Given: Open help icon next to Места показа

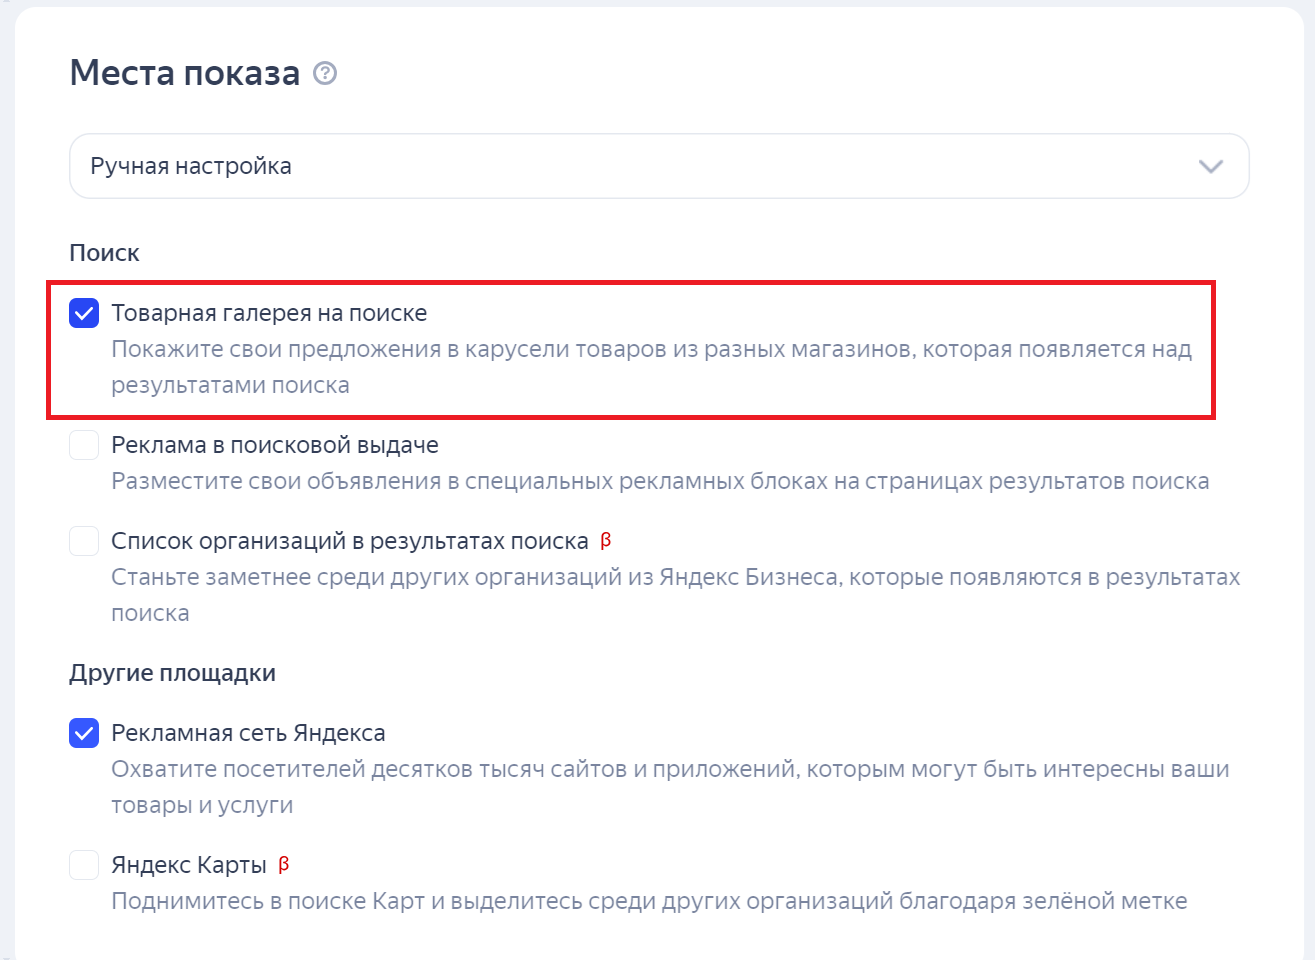Looking at the screenshot, I should point(325,73).
